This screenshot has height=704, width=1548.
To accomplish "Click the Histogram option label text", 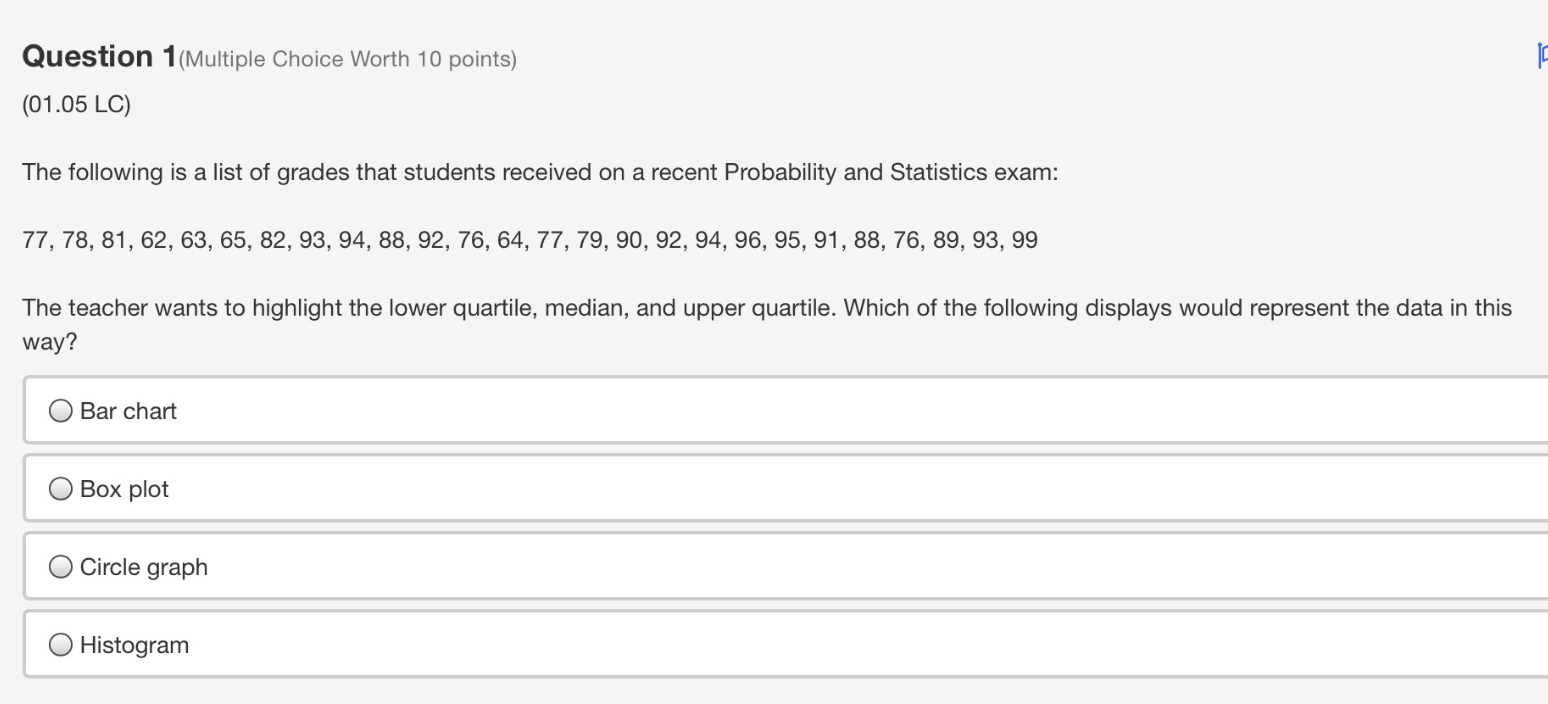I will click(135, 644).
